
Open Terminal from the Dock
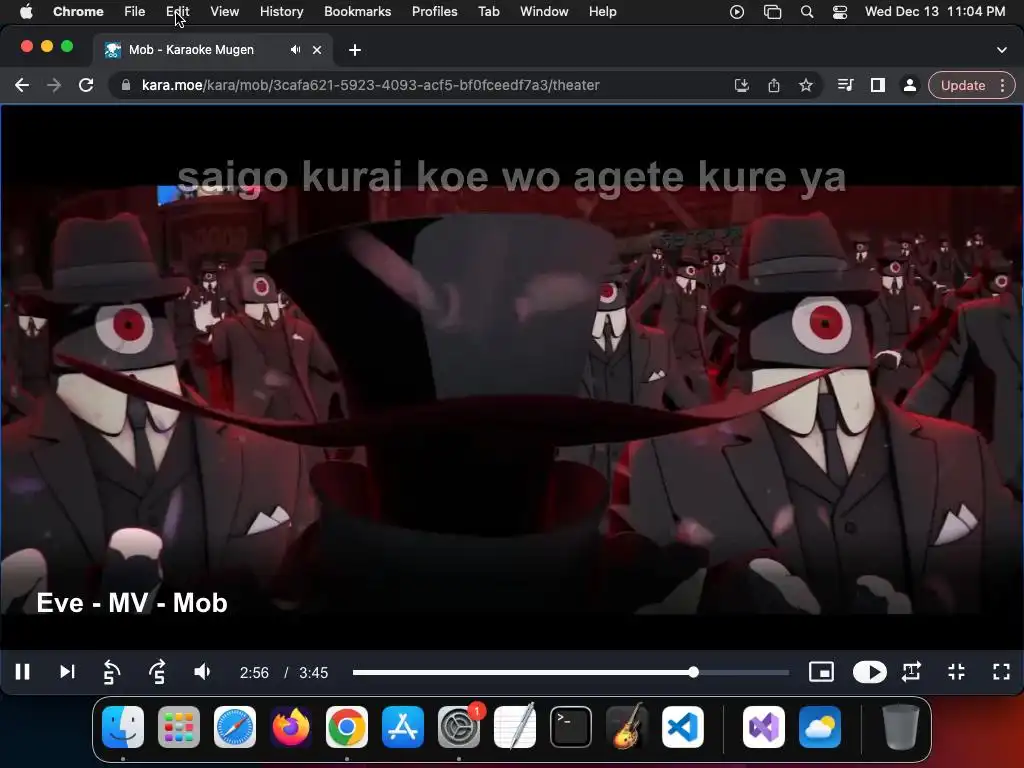571,727
